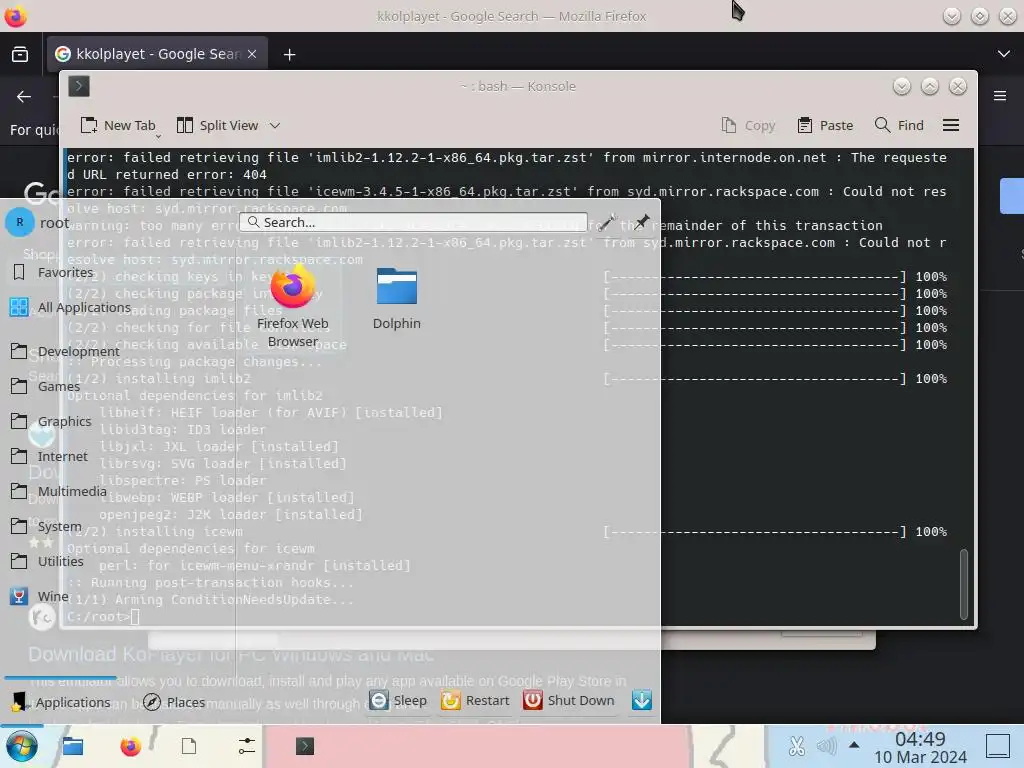Viewport: 1024px width, 768px height.
Task: Open a new Firefox tab
Action: 289,55
